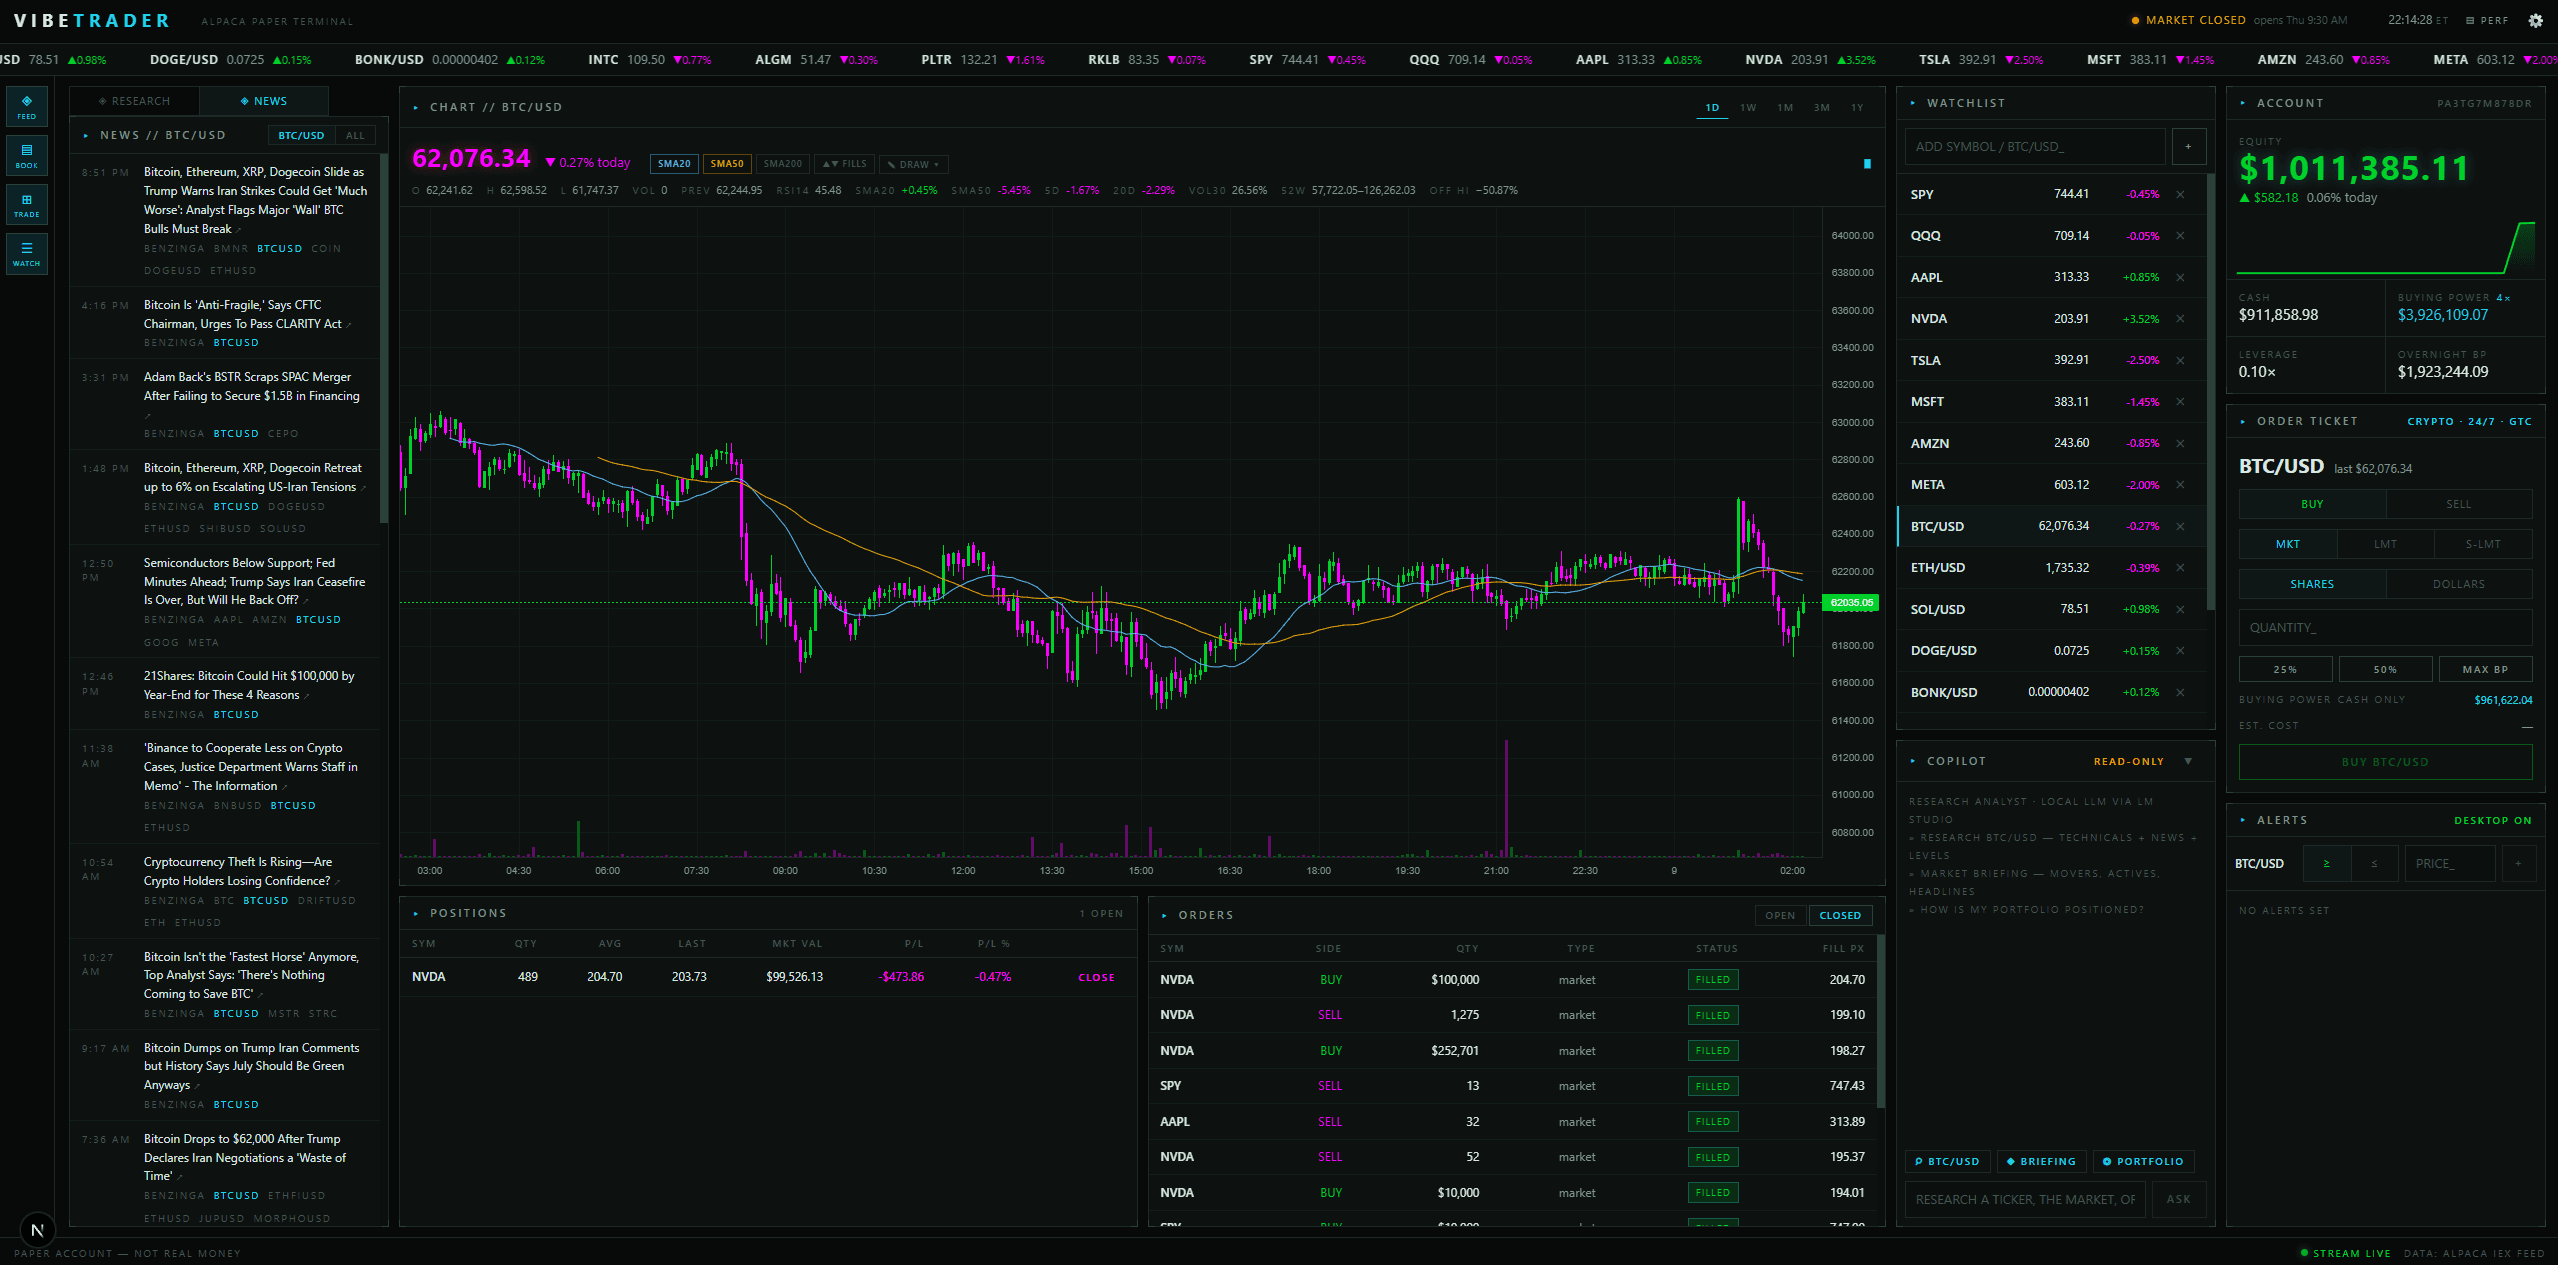Select SELL side in order ticket
The height and width of the screenshot is (1265, 2558).
pos(2459,504)
